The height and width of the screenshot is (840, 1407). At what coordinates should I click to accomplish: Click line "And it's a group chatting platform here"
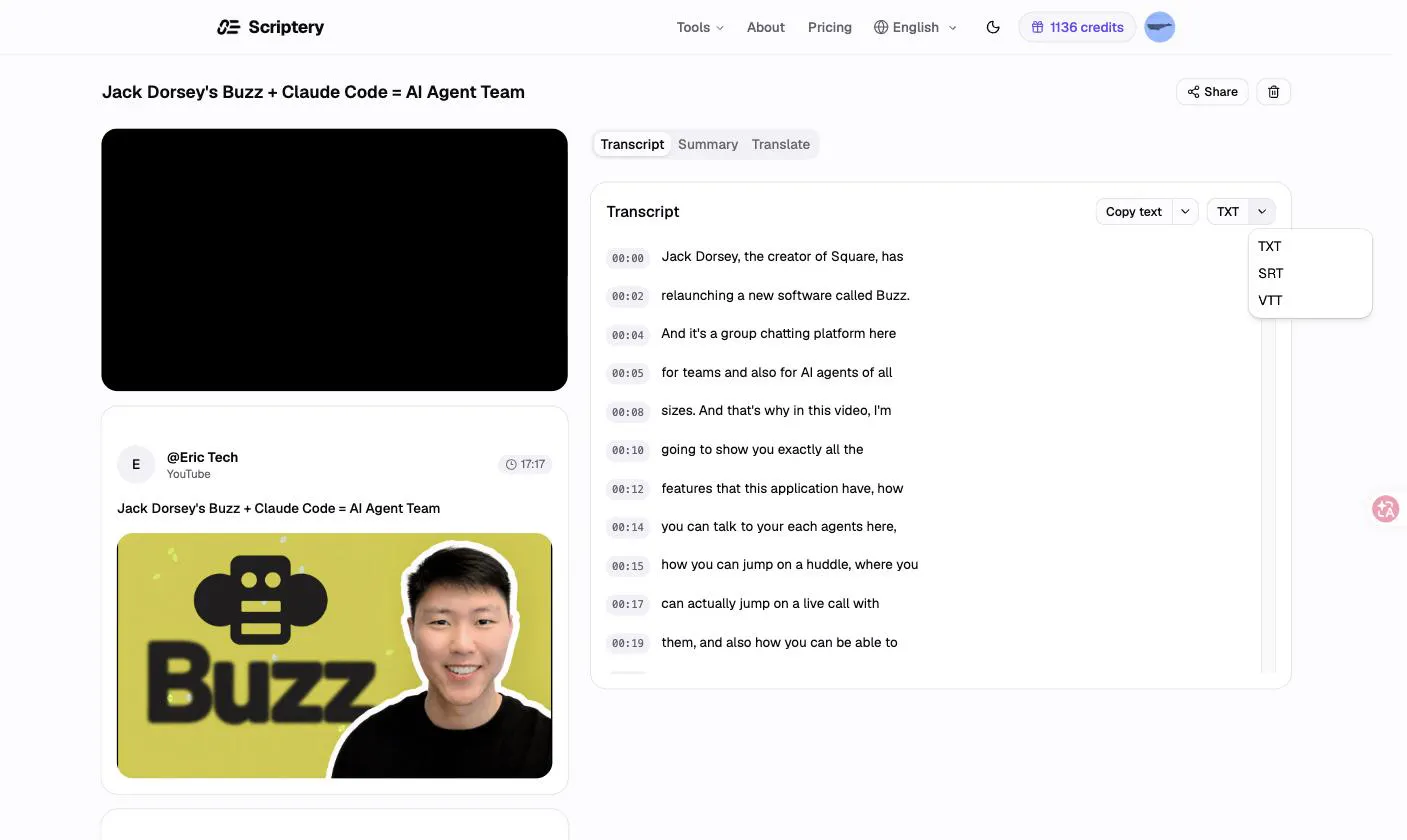coord(778,334)
